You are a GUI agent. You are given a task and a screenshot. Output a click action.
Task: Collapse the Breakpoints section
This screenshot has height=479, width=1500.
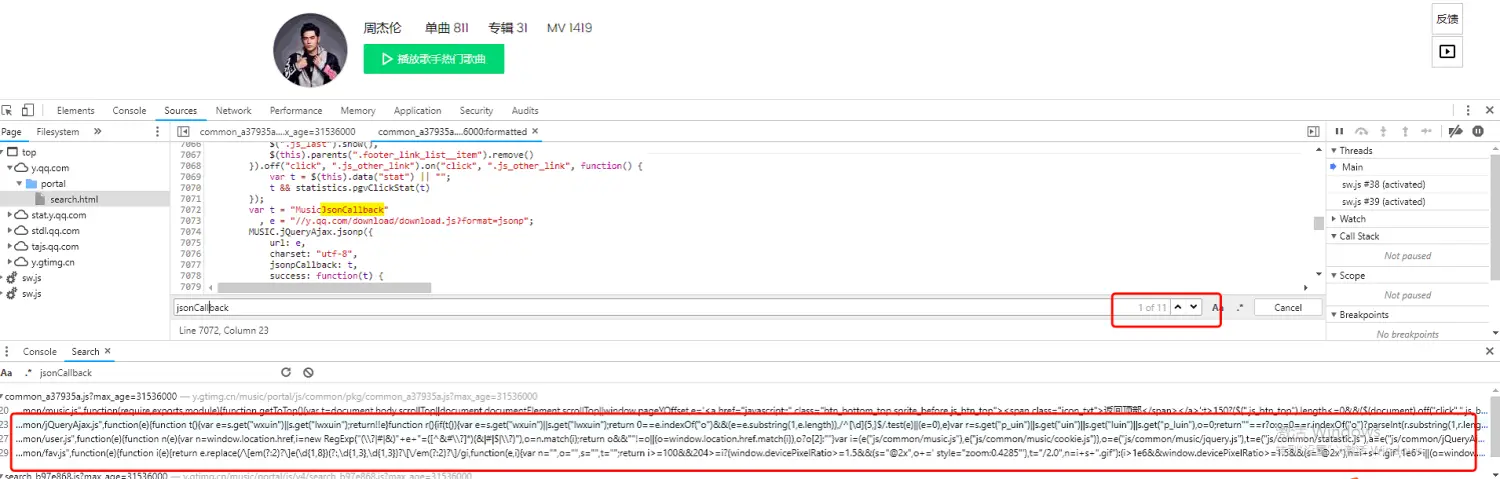(1334, 315)
